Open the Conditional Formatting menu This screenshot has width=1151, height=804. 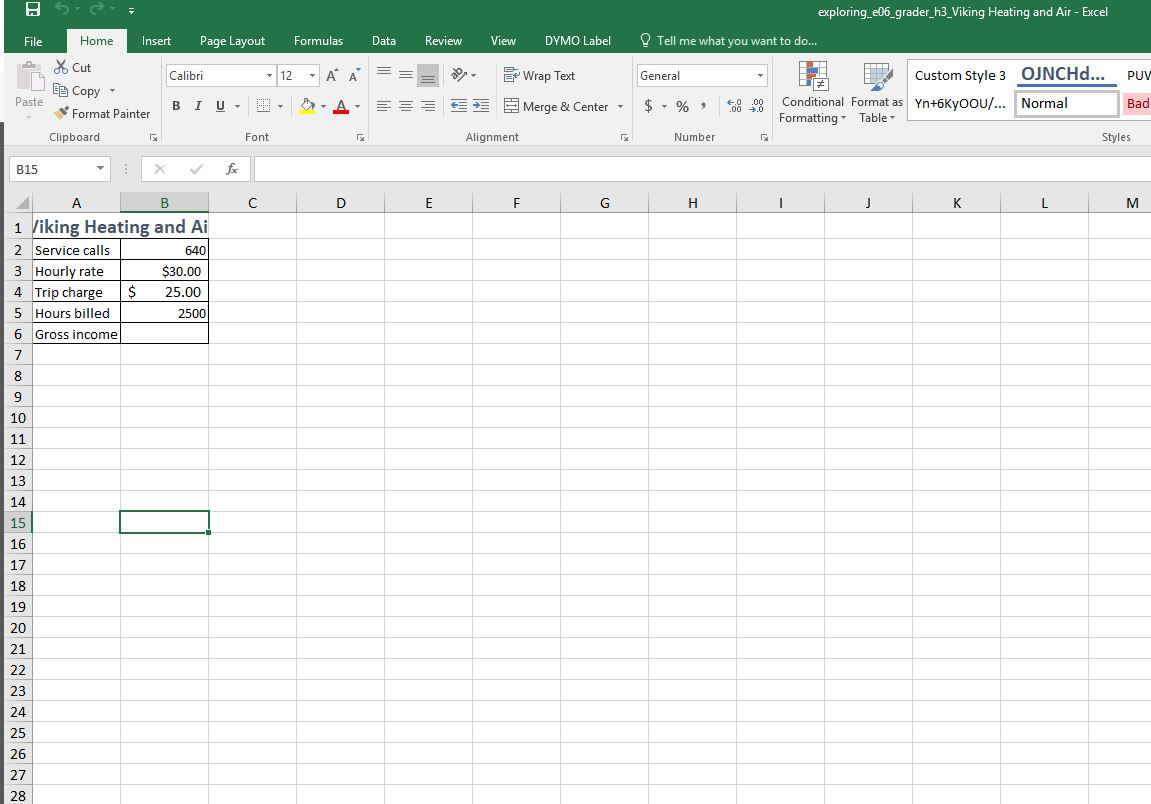coord(813,93)
